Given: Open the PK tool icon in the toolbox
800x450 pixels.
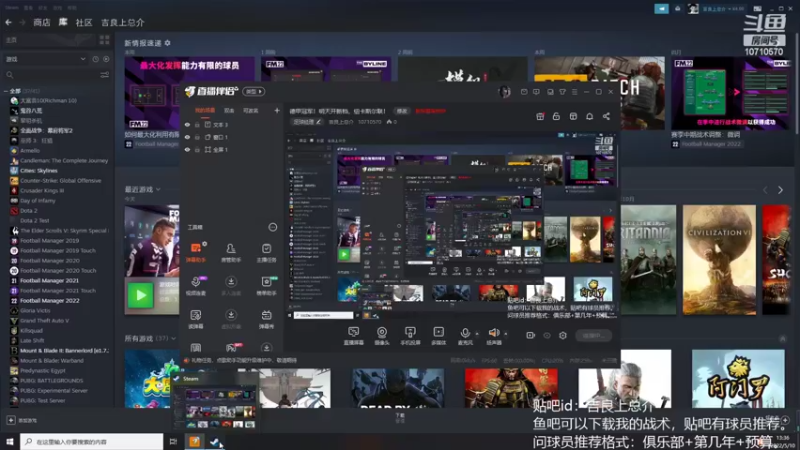Looking at the screenshot, I should point(231,348).
